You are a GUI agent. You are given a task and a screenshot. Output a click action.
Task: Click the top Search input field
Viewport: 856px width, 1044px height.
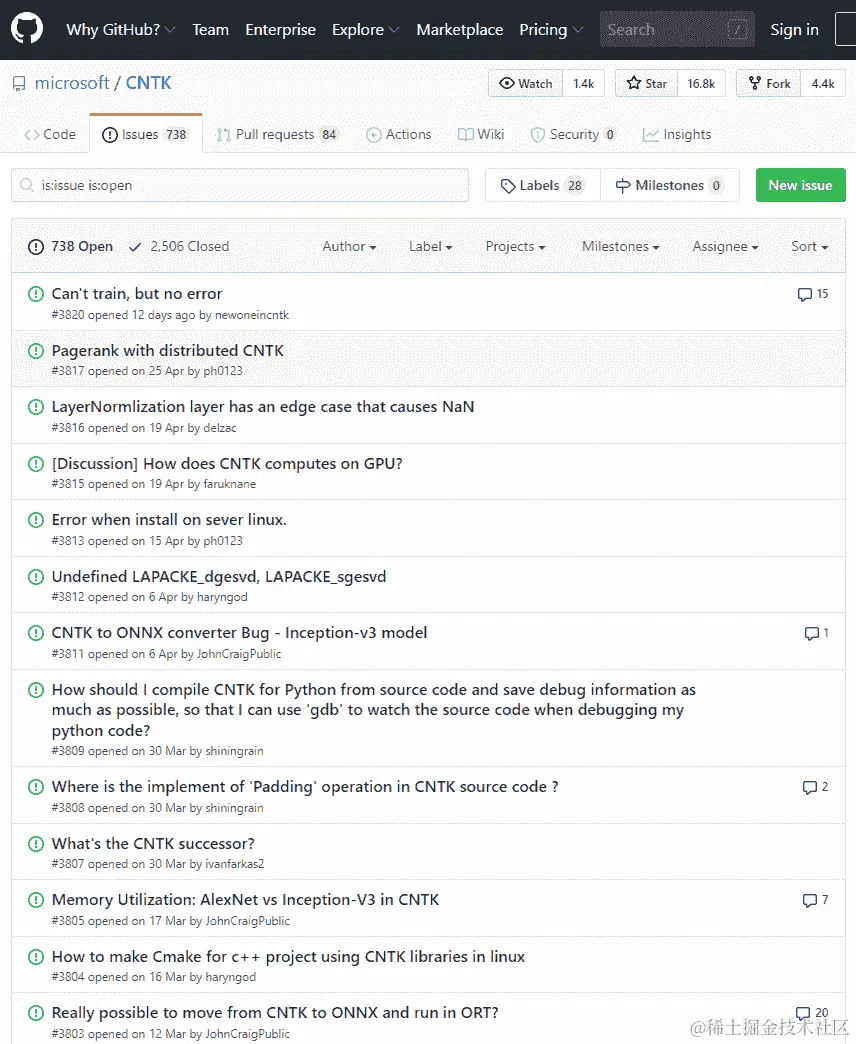point(677,29)
